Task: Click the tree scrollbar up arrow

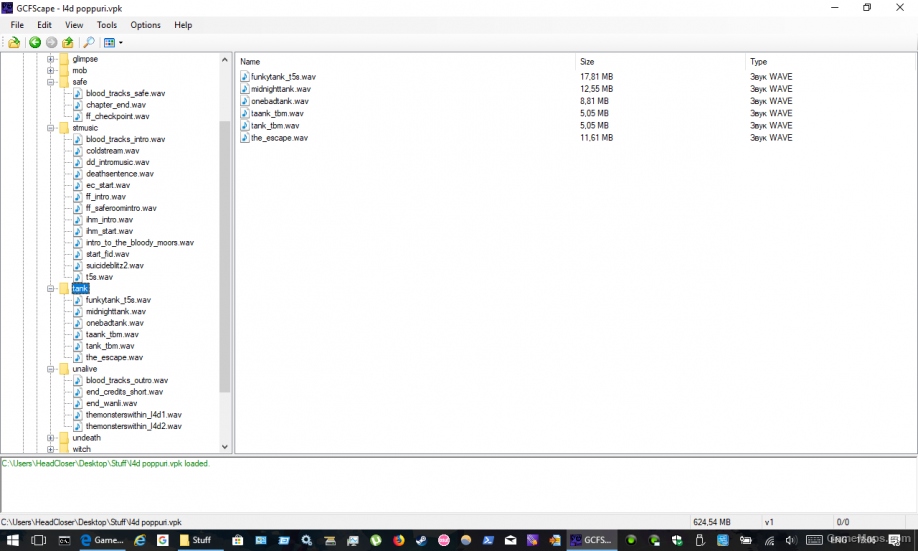Action: click(225, 59)
